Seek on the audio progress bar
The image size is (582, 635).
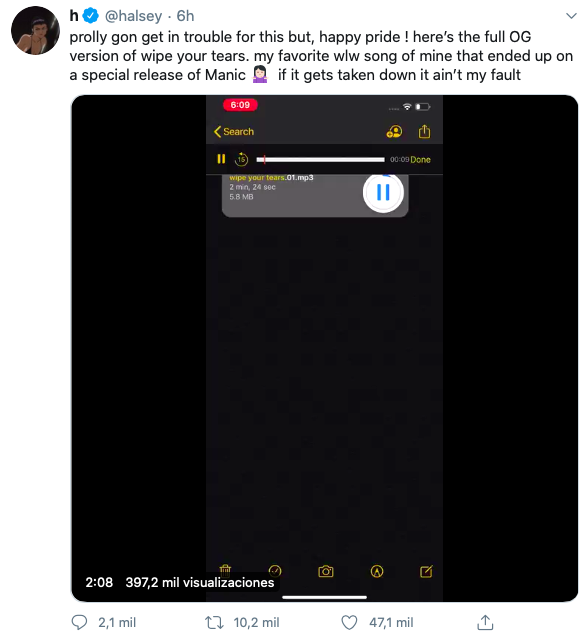[320, 160]
